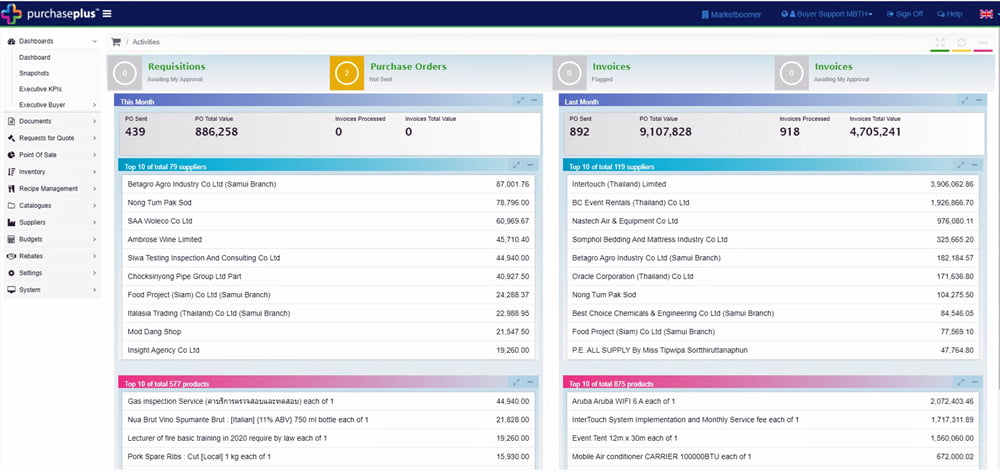1000x473 pixels.
Task: Open Invoices Awaiting My Approval tile
Action: (x=885, y=73)
